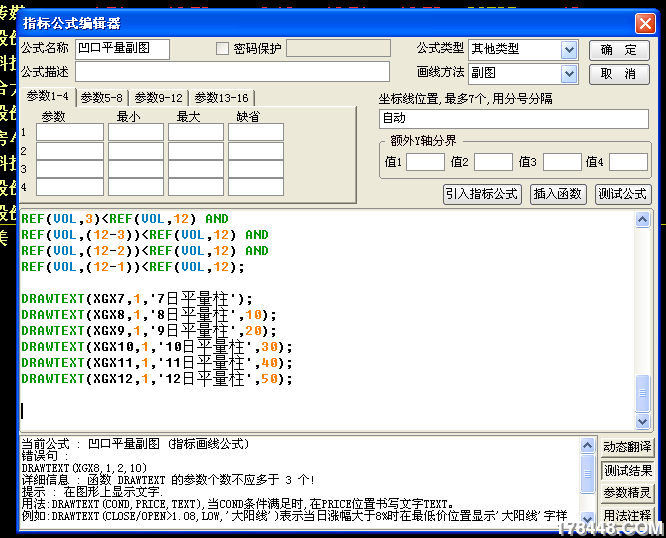Image resolution: width=666 pixels, height=538 pixels.
Task: Click the 插入函数 button
Action: (x=558, y=194)
